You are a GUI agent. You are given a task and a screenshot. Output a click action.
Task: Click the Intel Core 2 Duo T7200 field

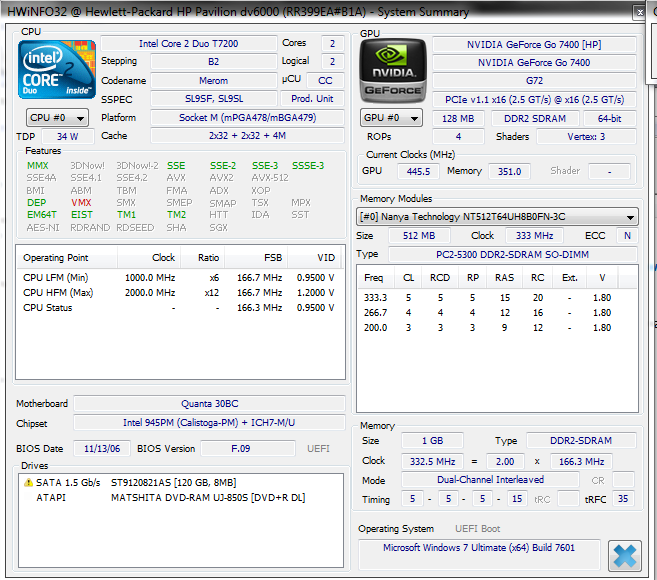[x=189, y=44]
